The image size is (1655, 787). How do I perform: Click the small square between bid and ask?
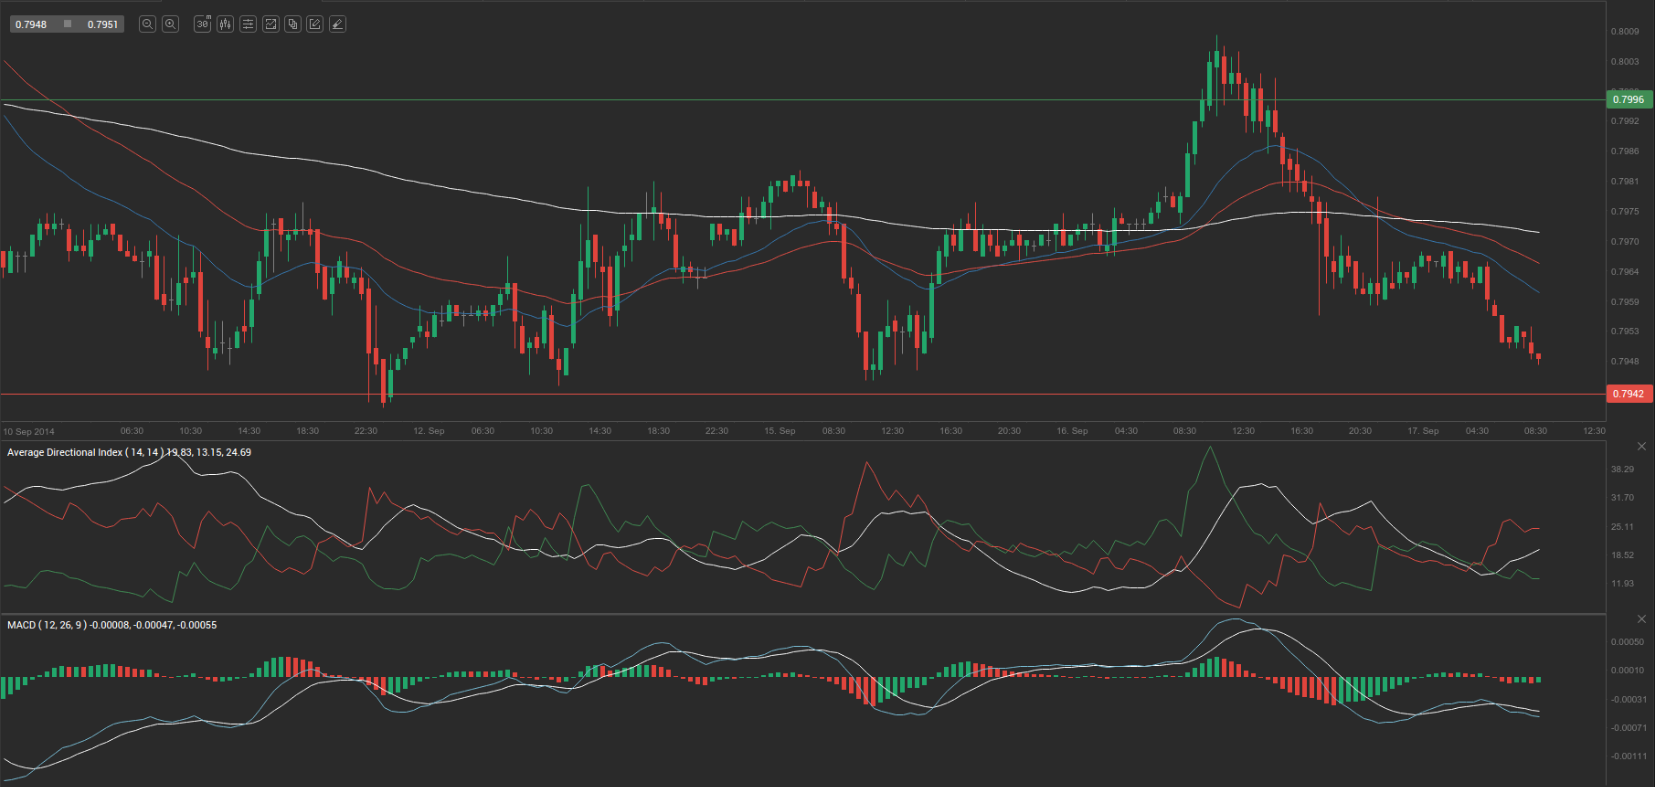click(x=67, y=24)
